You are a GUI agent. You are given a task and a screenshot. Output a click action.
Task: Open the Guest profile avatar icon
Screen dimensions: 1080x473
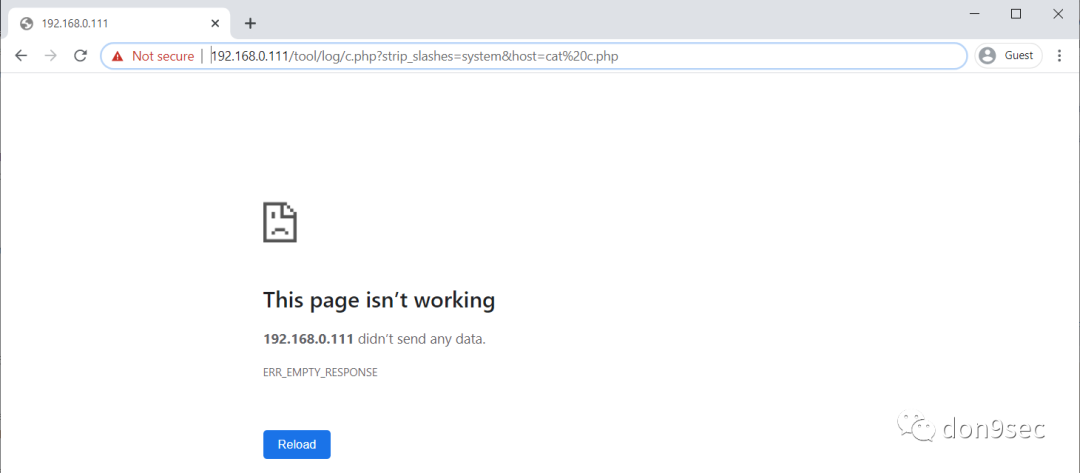pos(988,56)
